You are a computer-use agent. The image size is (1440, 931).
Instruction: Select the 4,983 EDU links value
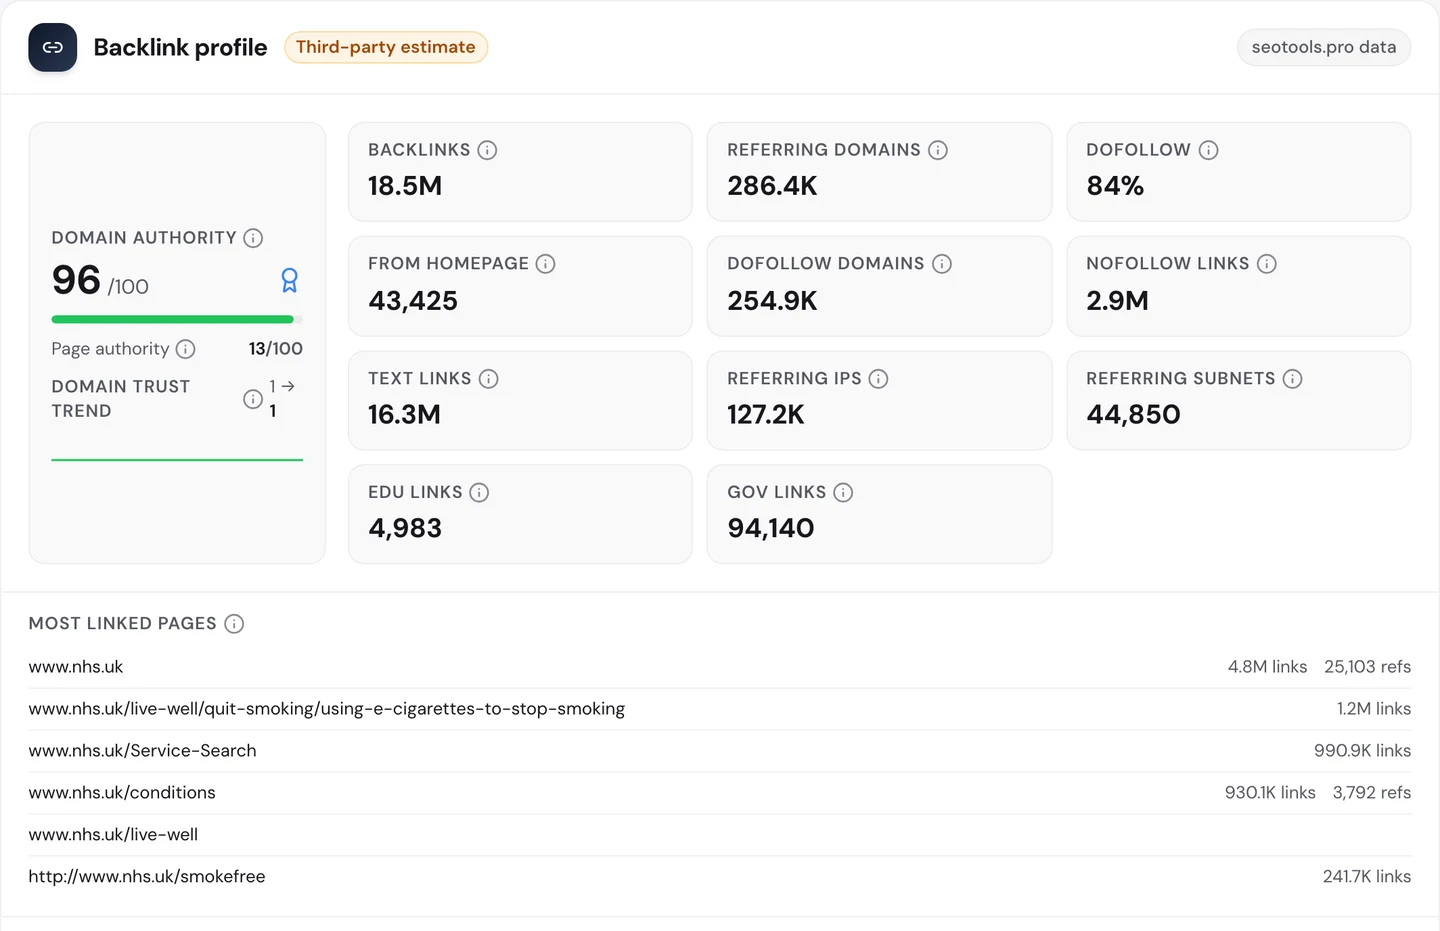tap(405, 529)
